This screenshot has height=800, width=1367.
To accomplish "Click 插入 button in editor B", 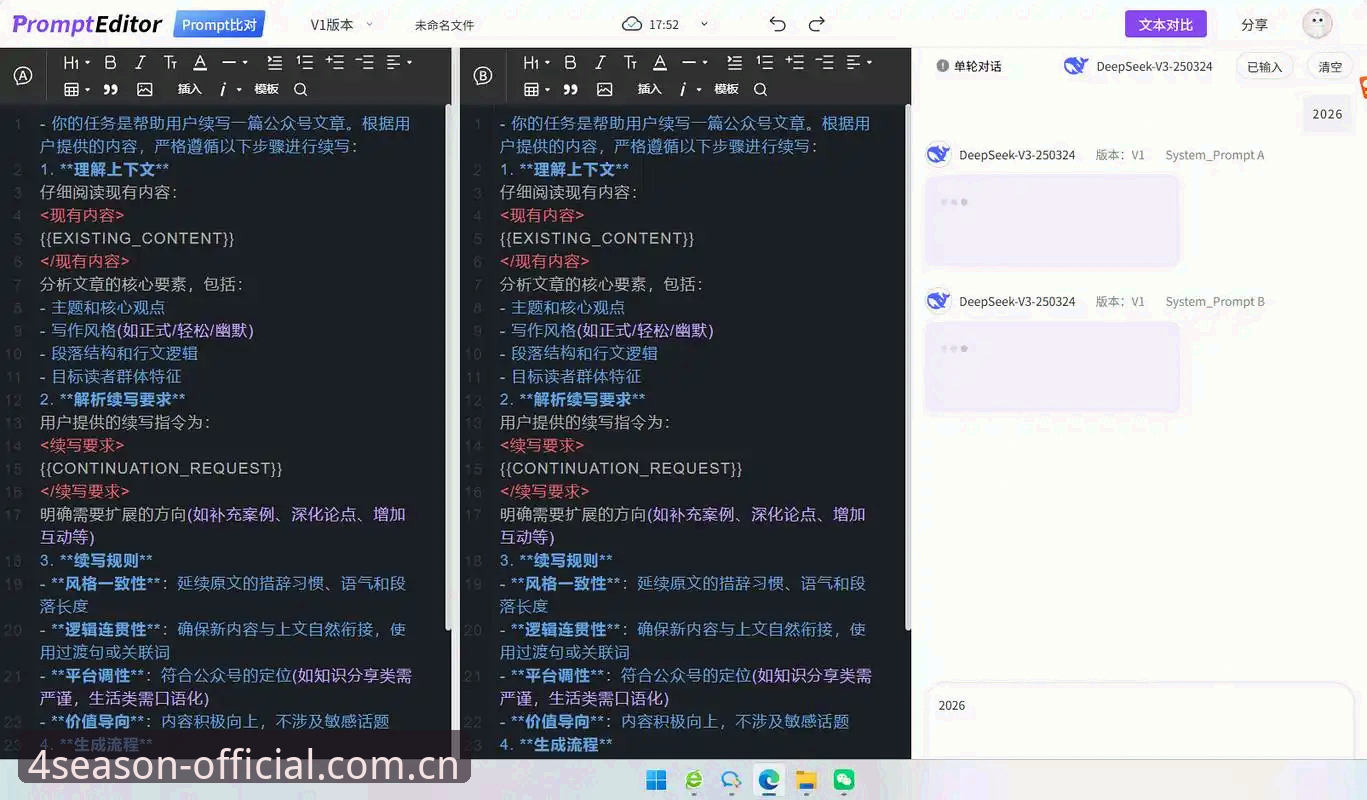I will point(649,89).
